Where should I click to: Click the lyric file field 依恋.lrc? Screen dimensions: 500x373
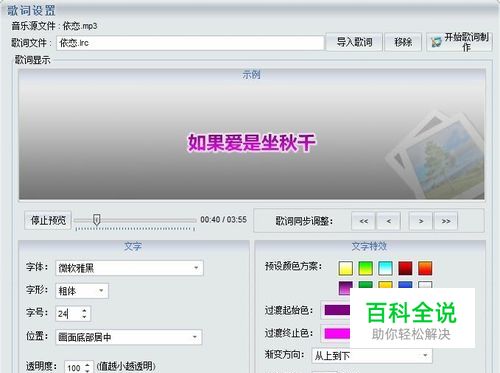tap(190, 43)
